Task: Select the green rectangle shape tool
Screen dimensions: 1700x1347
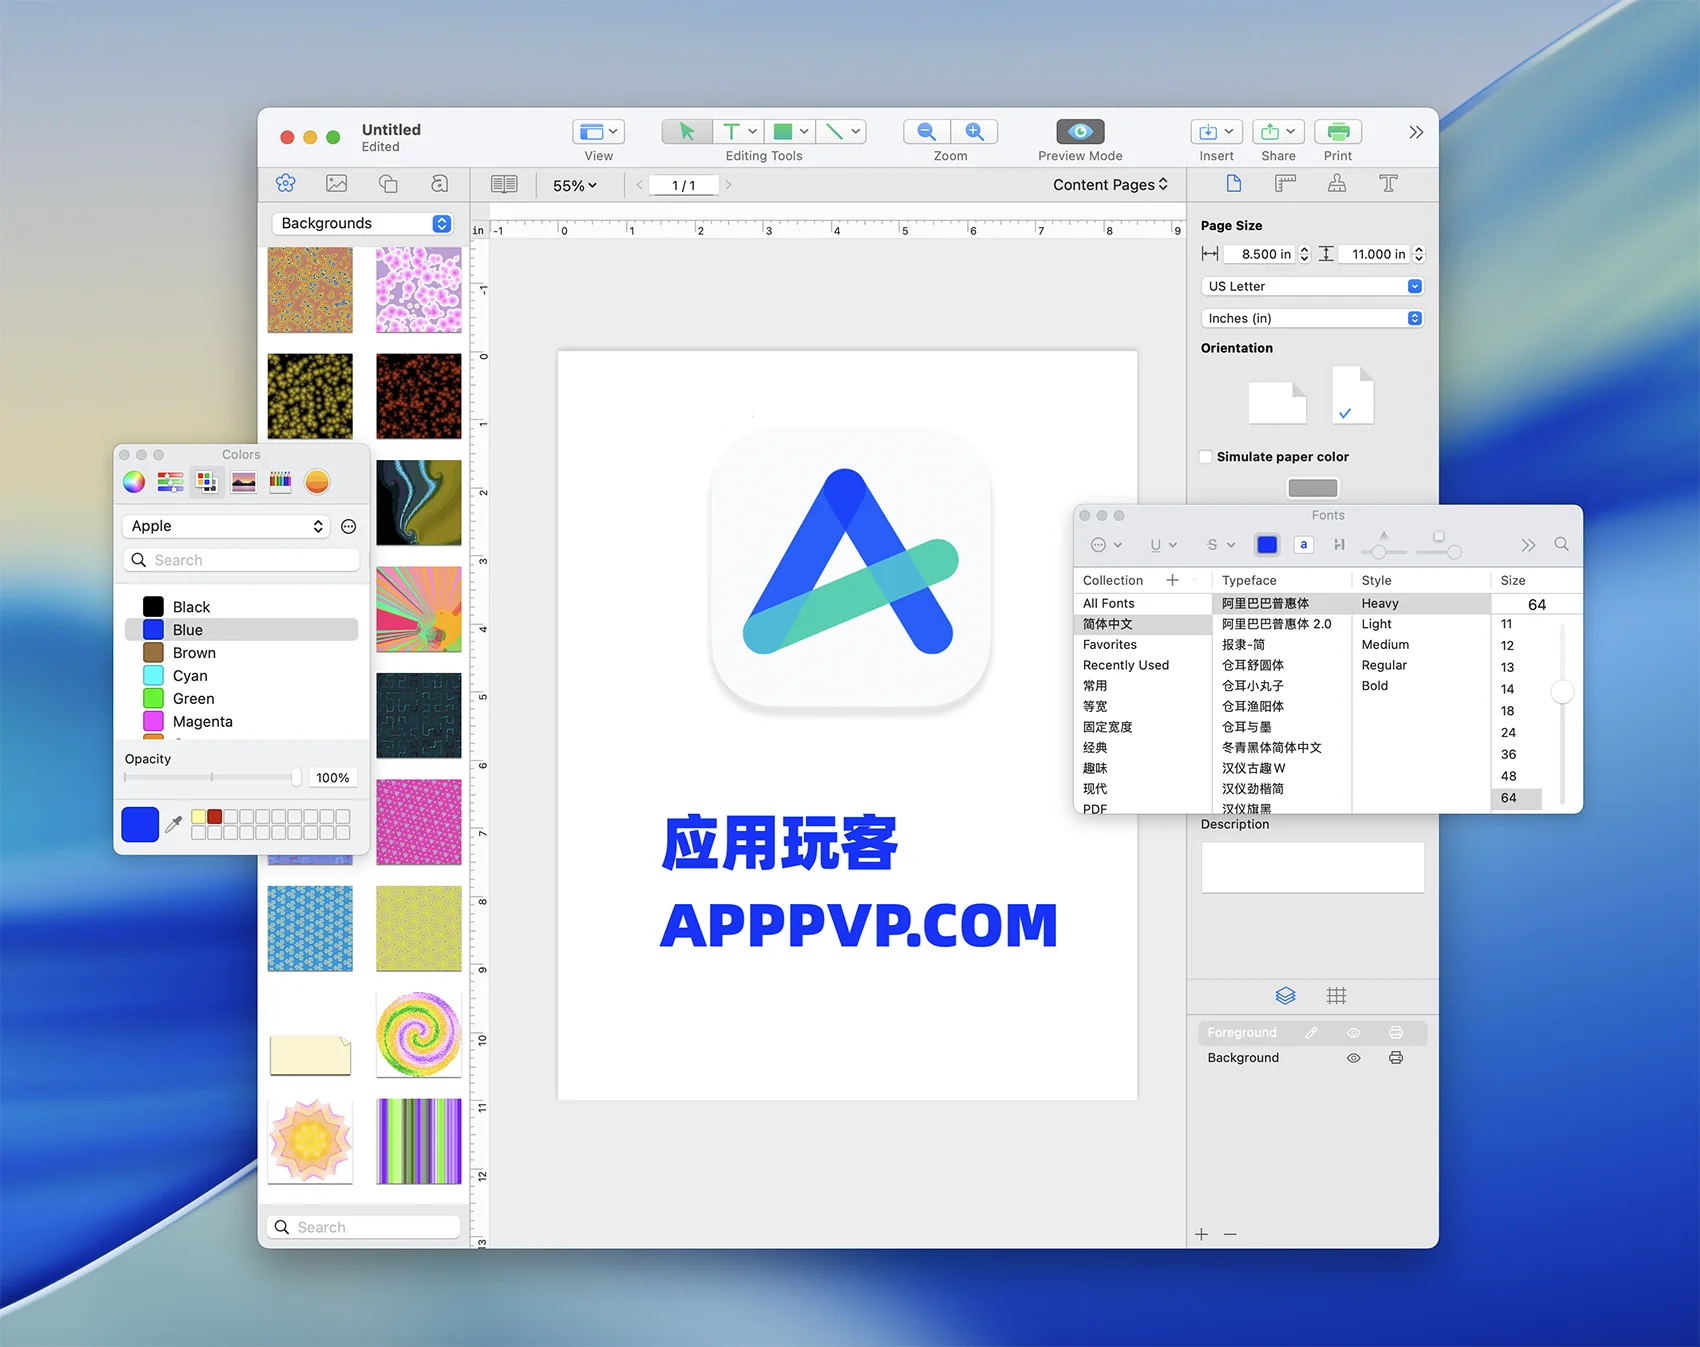Action: (783, 131)
